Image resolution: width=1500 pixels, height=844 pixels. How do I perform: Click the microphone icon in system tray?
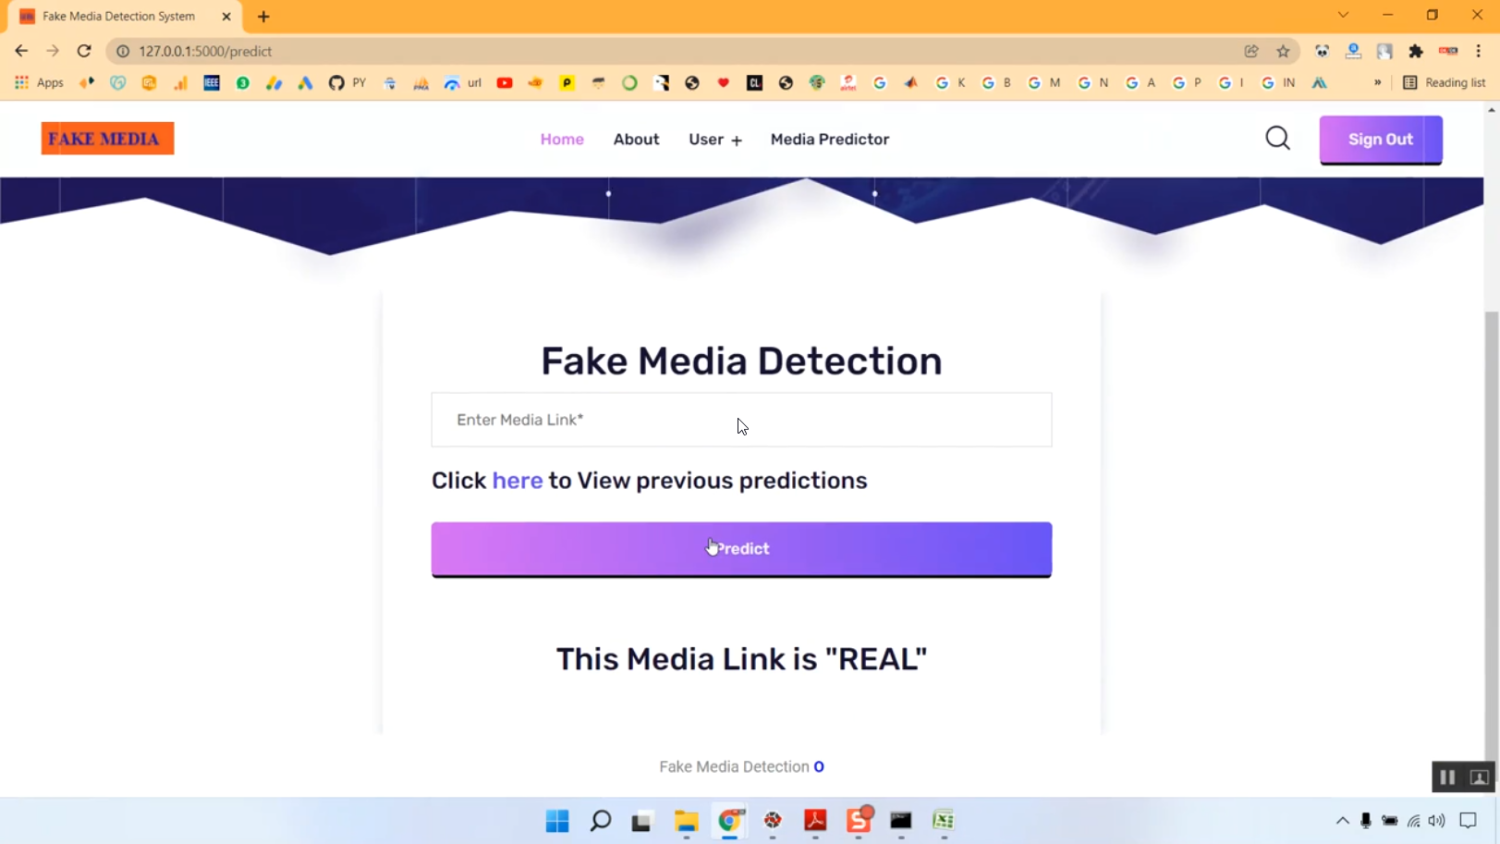[1365, 821]
